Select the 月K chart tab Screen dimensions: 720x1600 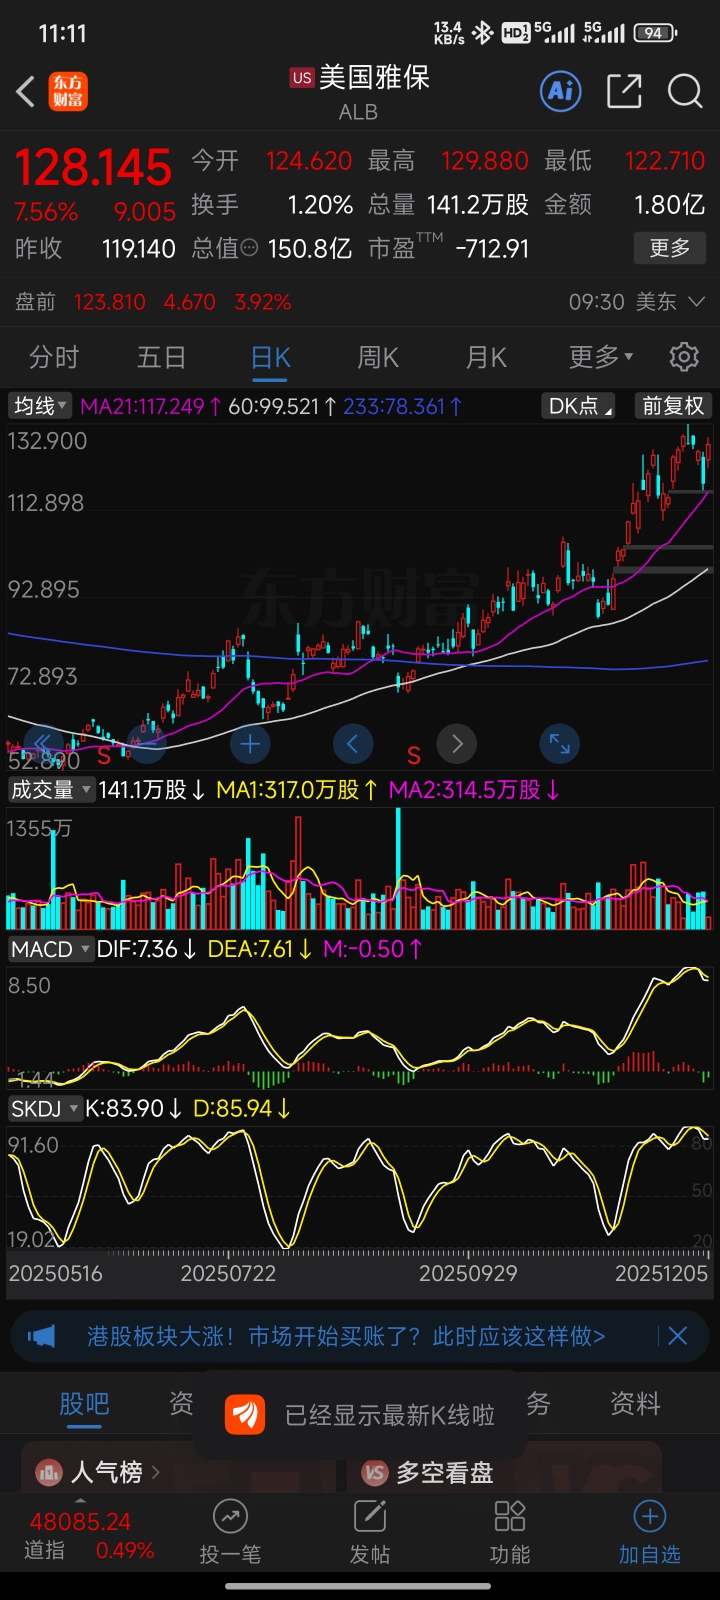487,357
